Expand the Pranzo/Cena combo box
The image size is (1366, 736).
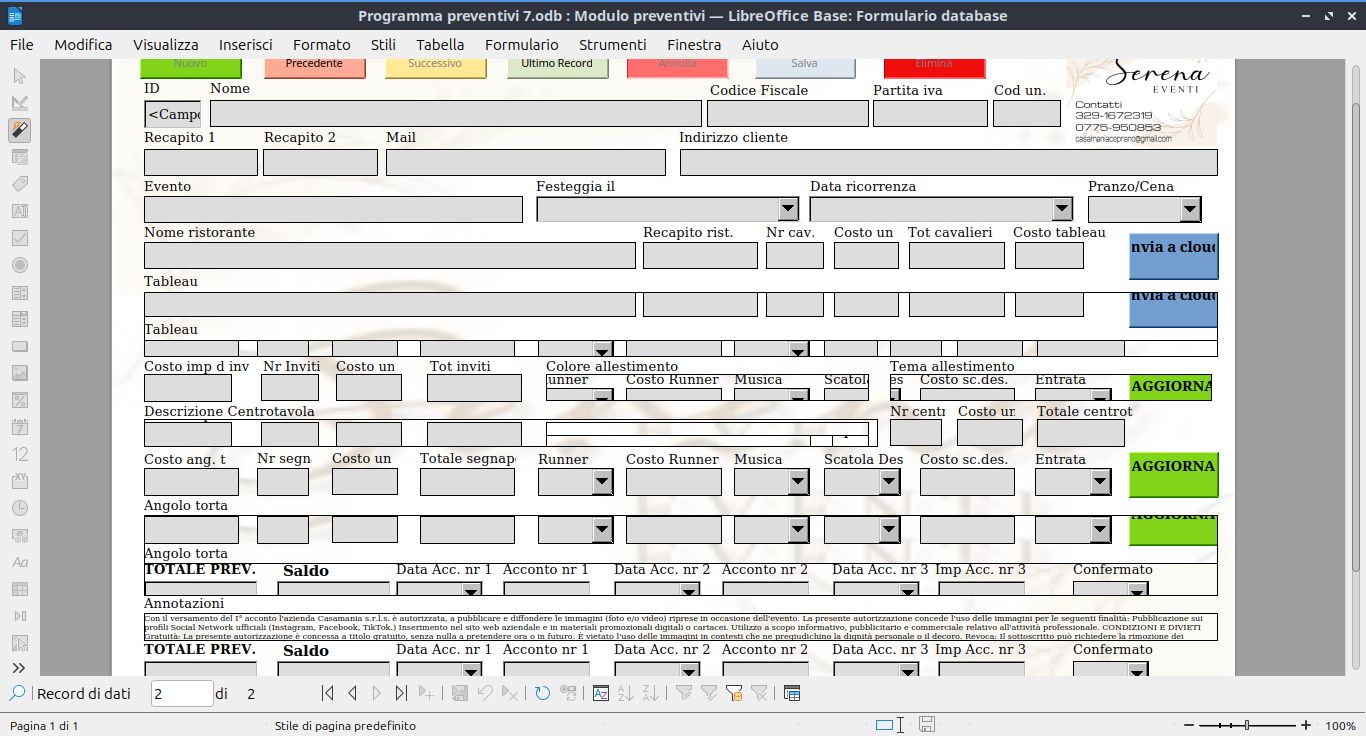[1189, 209]
